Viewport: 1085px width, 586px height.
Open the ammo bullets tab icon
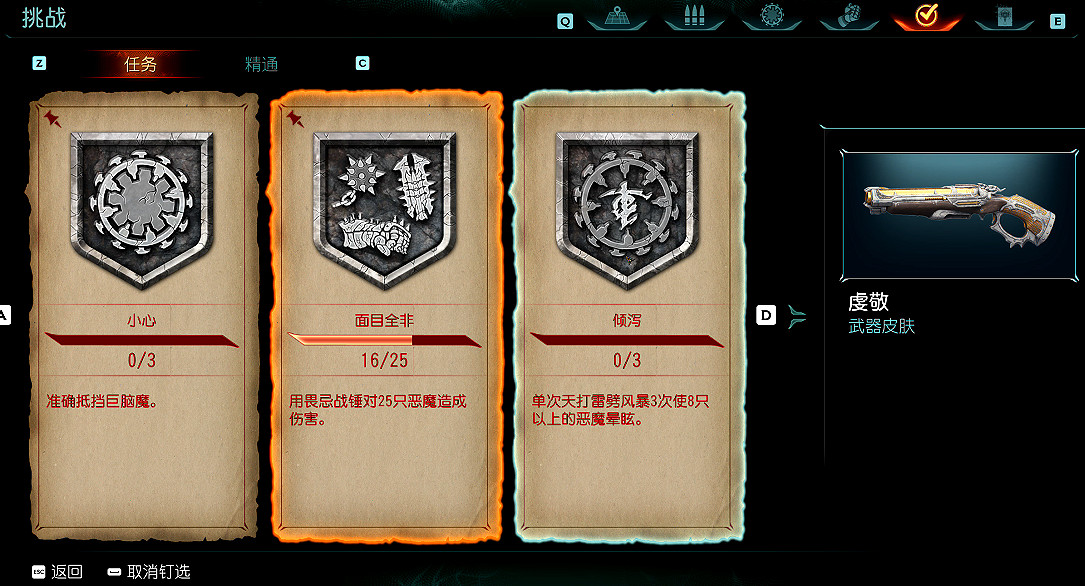tap(694, 17)
